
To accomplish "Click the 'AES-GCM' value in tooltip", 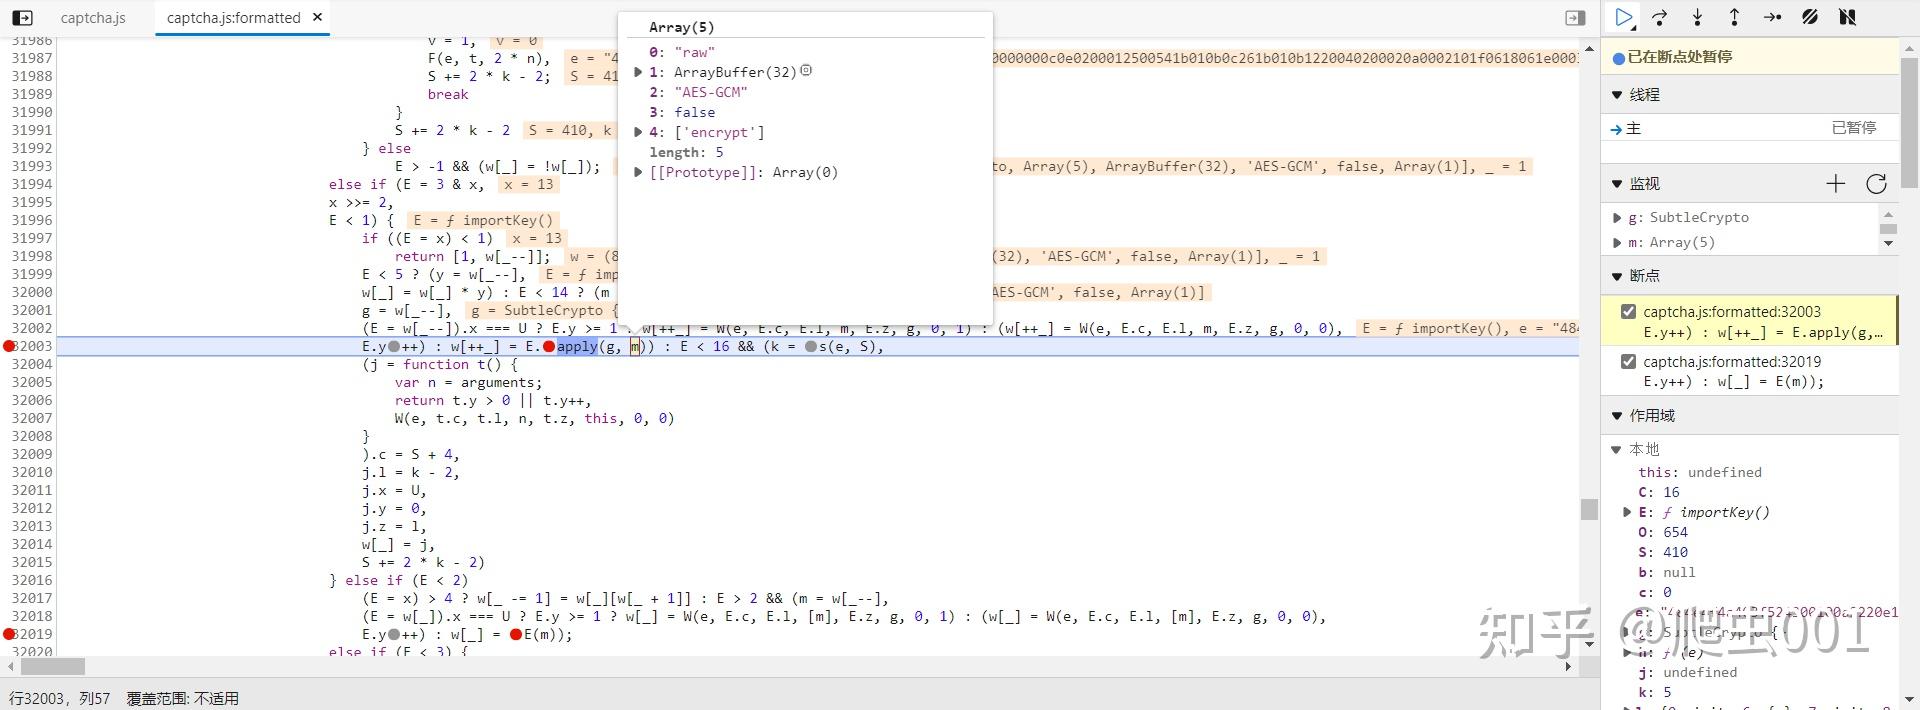I will (711, 92).
